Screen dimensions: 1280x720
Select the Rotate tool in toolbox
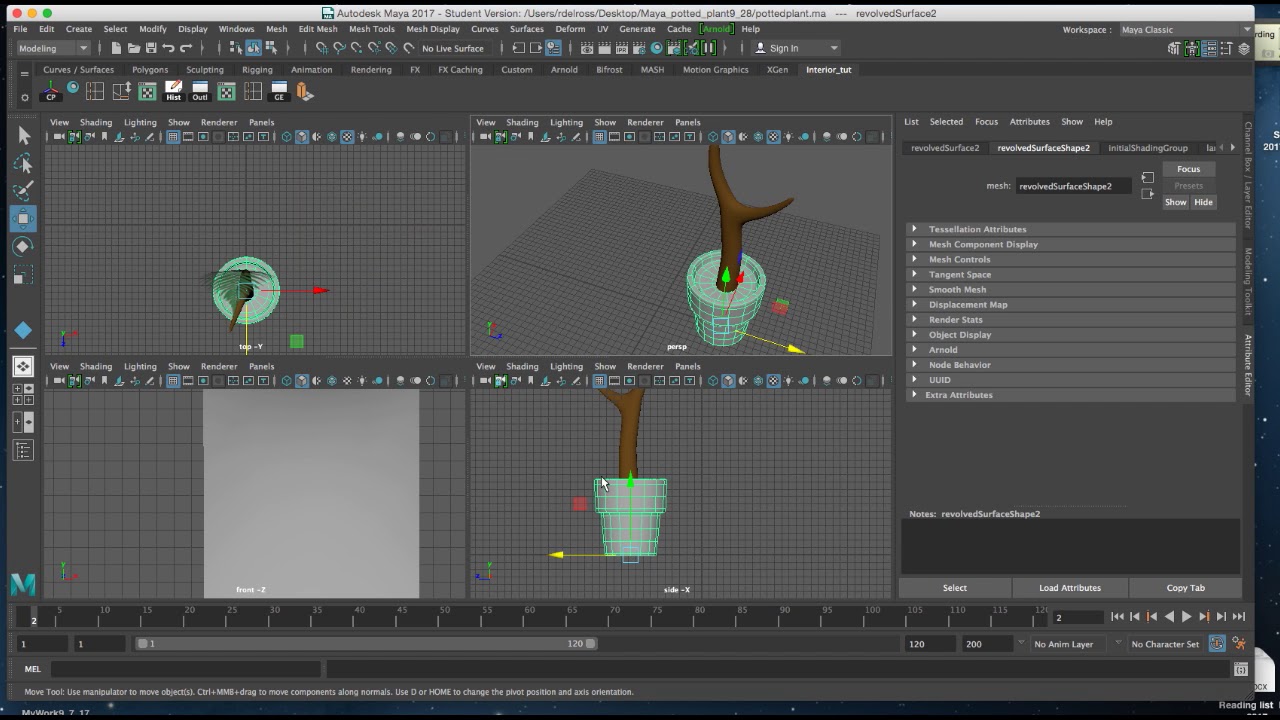click(24, 246)
